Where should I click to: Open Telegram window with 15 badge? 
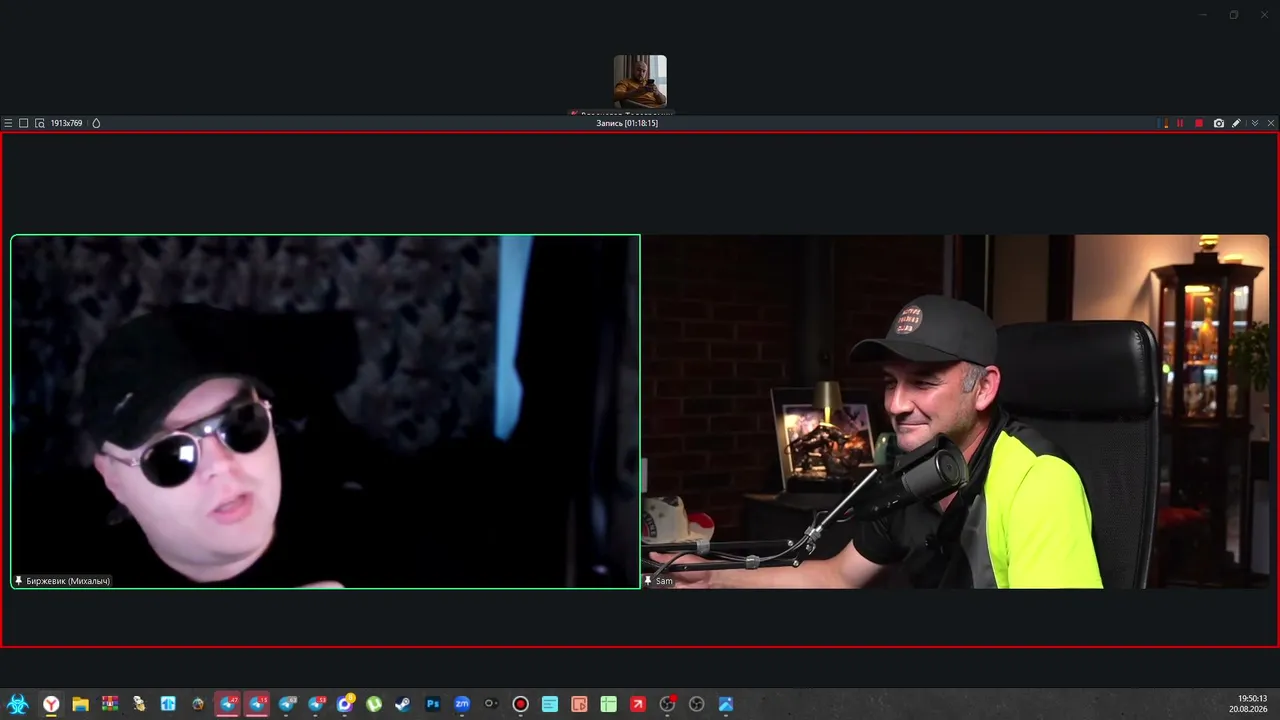click(x=257, y=704)
